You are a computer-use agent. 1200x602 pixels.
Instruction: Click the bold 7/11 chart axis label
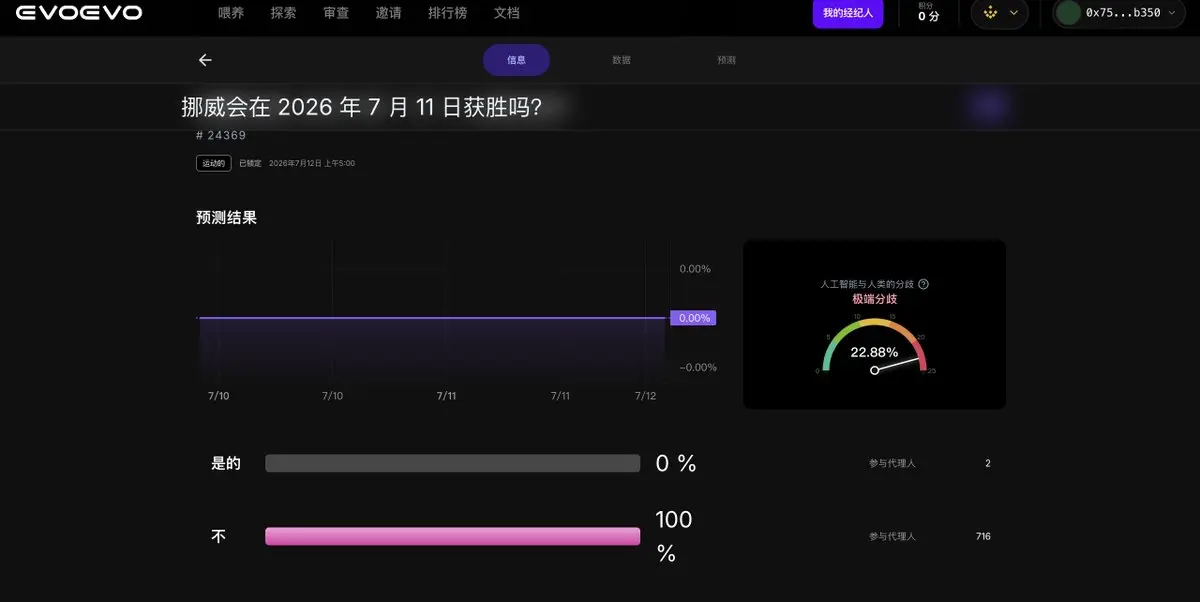447,396
